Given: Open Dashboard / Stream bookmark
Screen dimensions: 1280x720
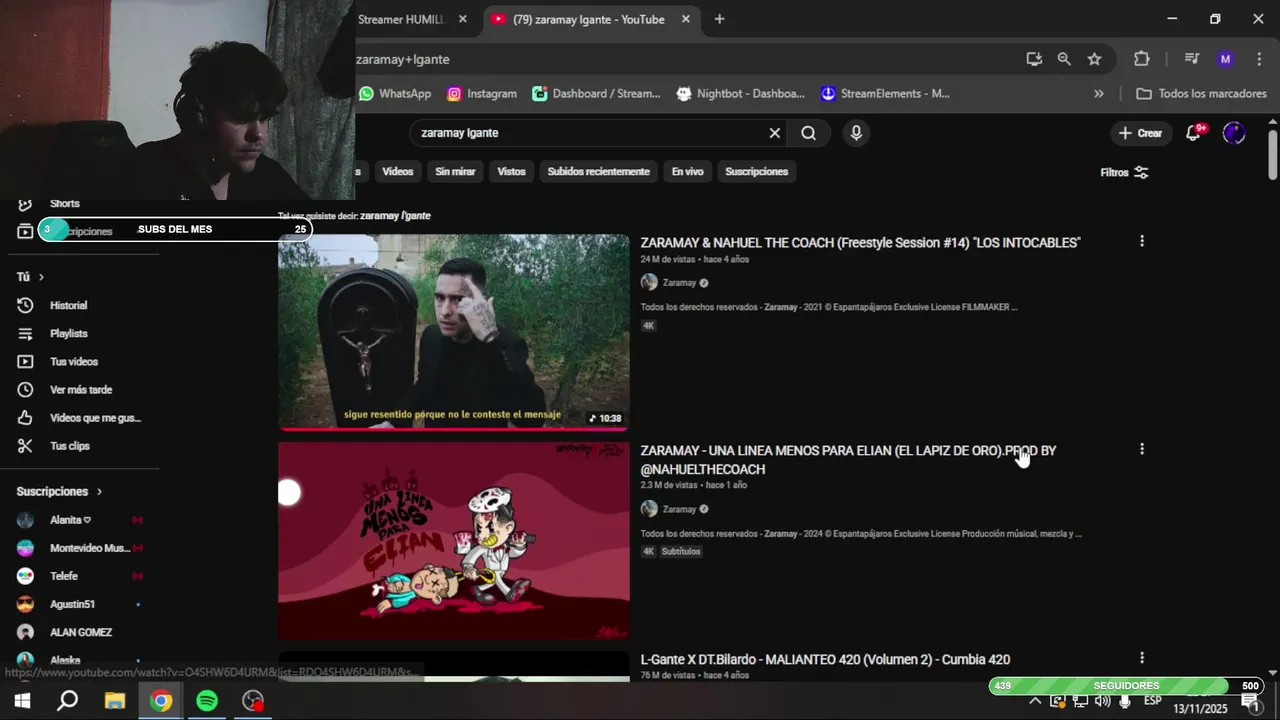Looking at the screenshot, I should 596,94.
